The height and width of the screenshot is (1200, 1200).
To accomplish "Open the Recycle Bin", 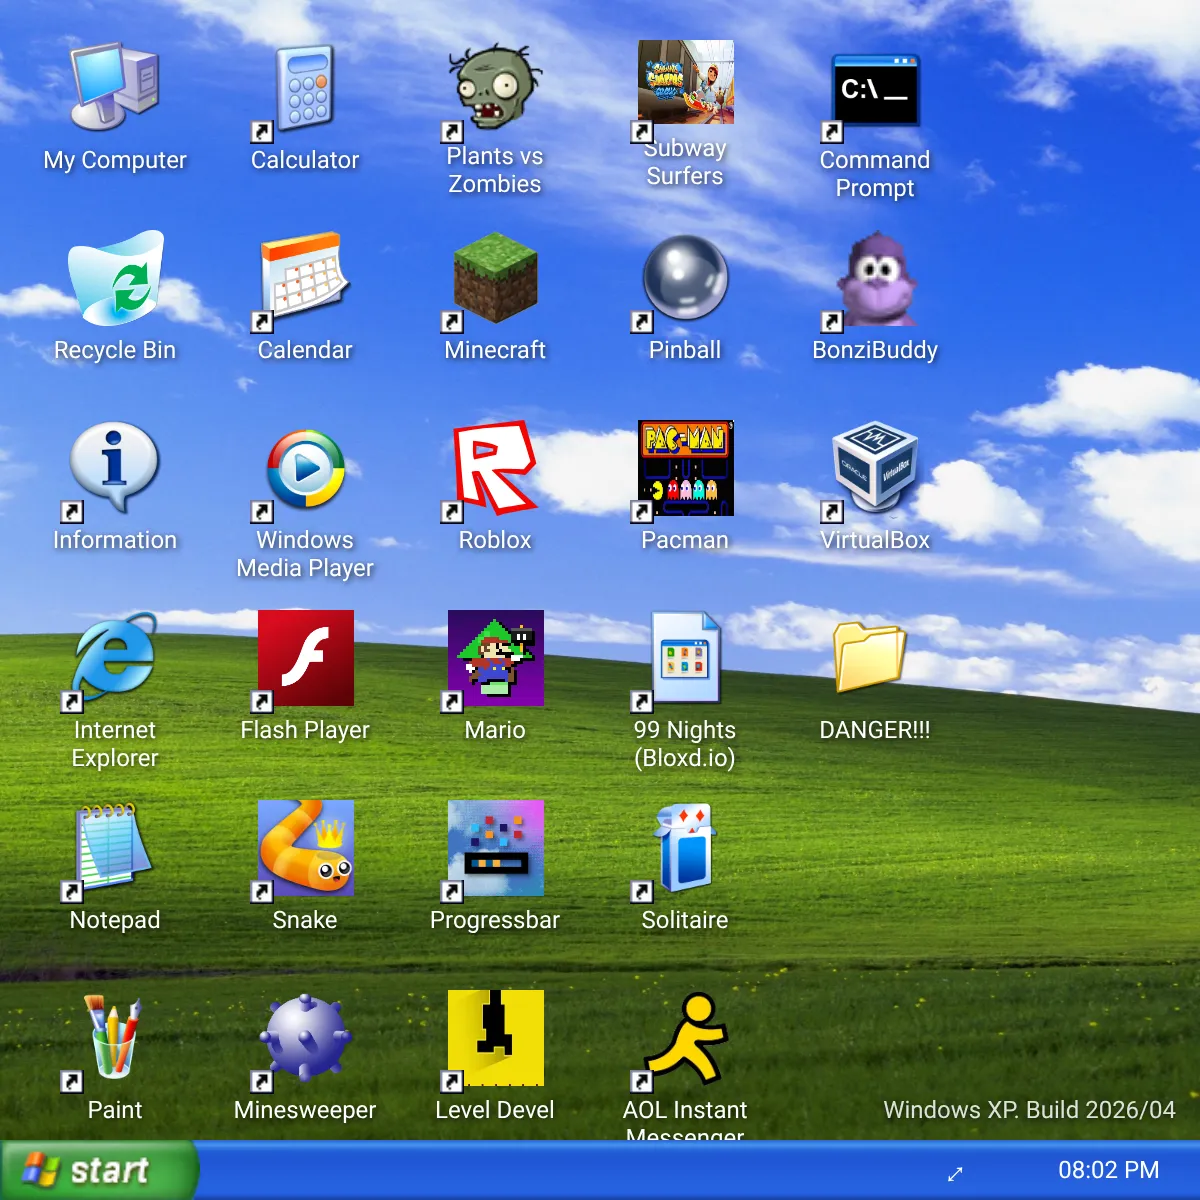I will pyautogui.click(x=114, y=280).
